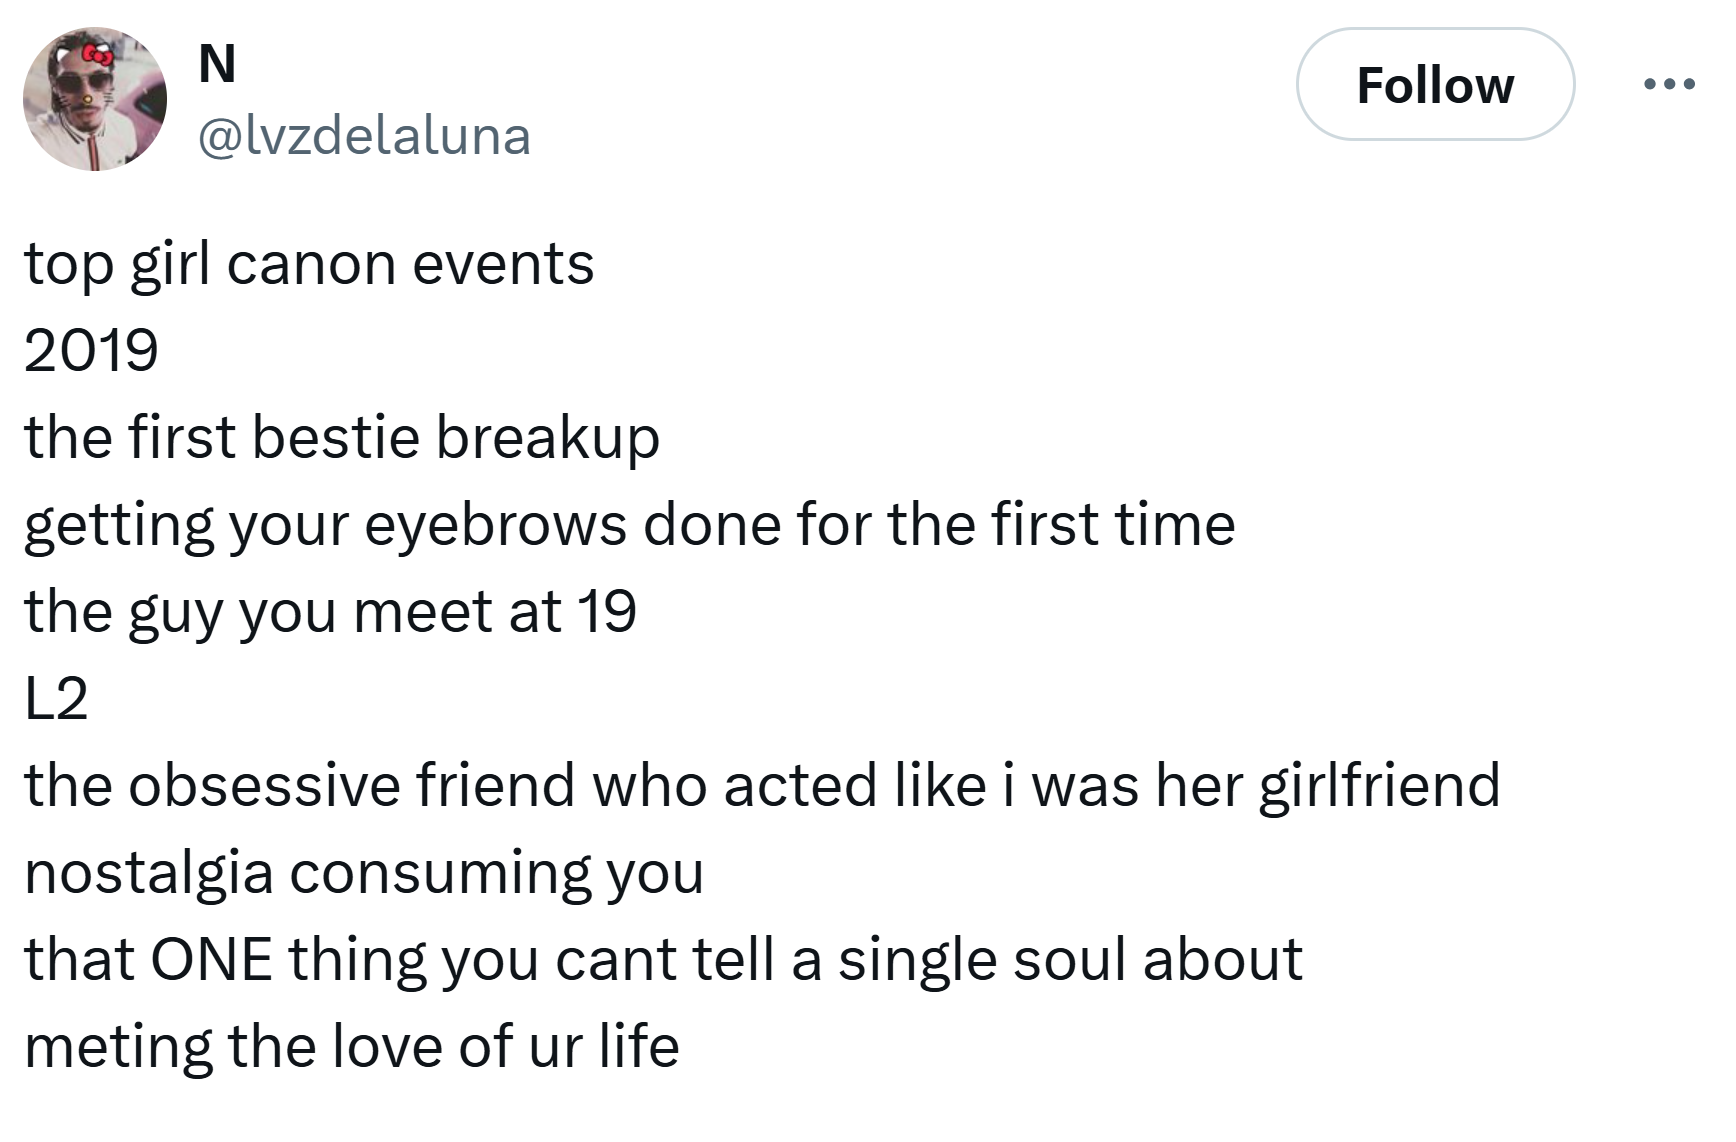Click the word 'girlfriend' in the tweet
Image resolution: width=1736 pixels, height=1142 pixels.
(x=1379, y=787)
